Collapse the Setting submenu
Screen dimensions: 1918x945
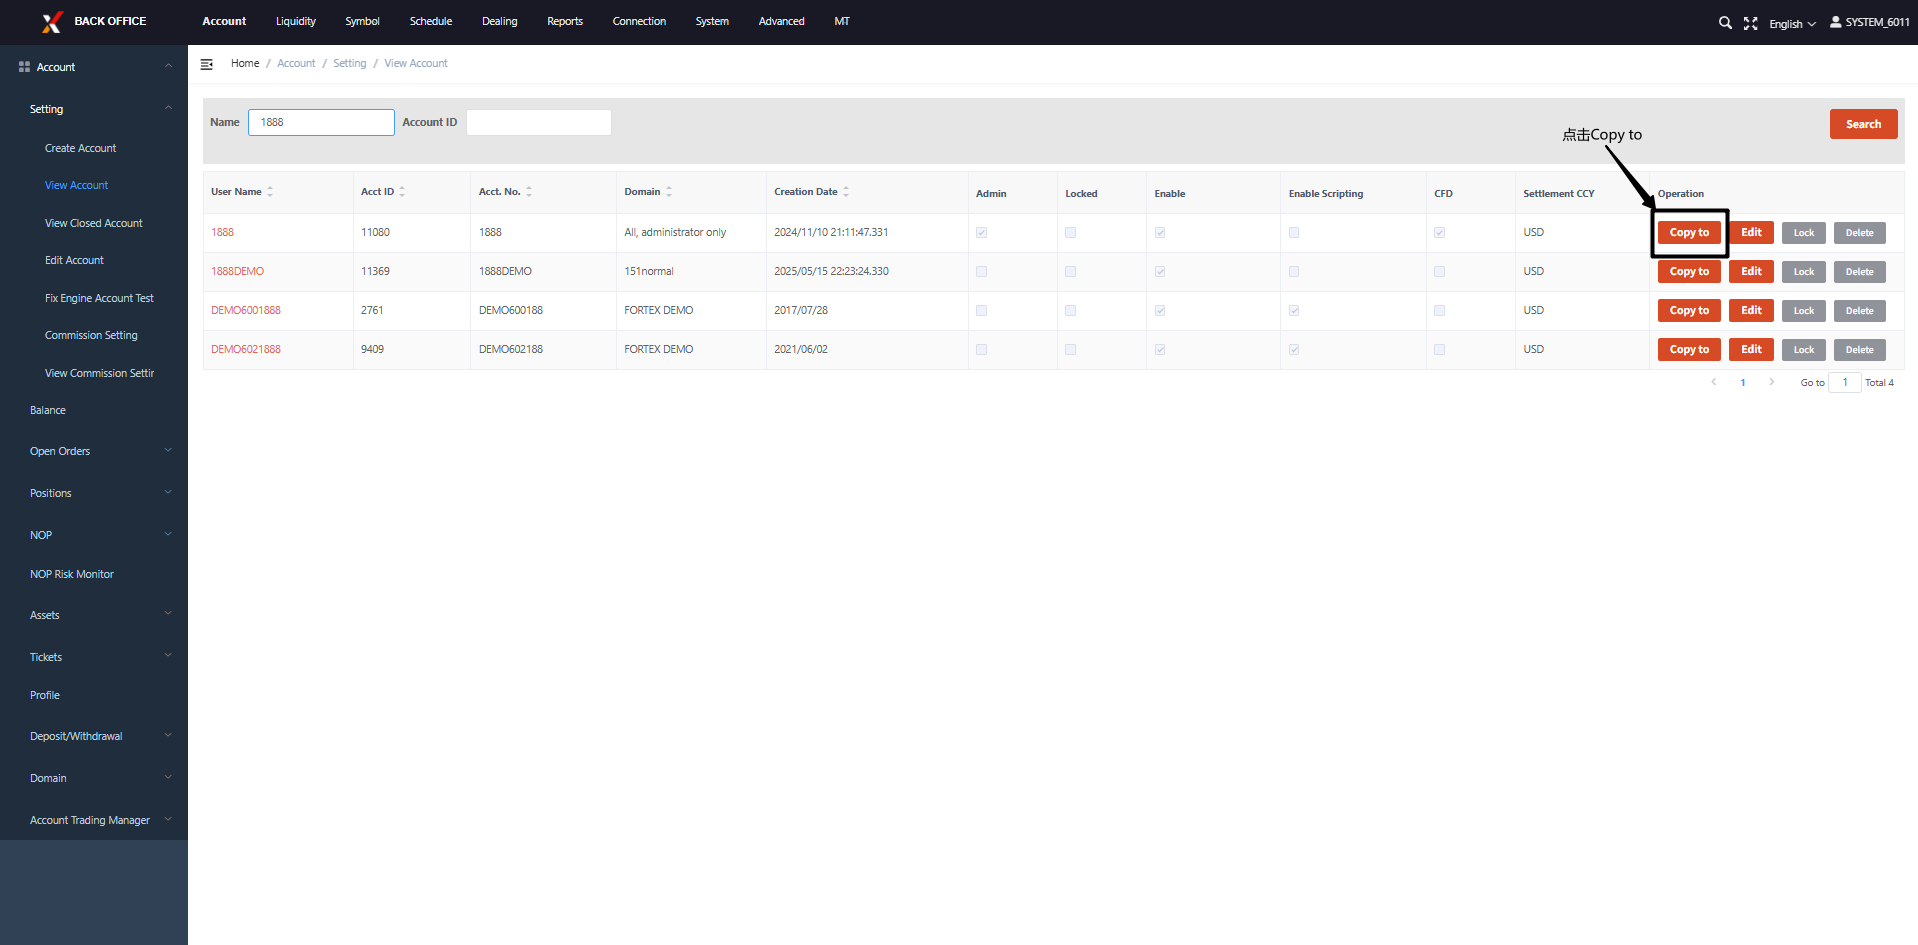point(168,108)
